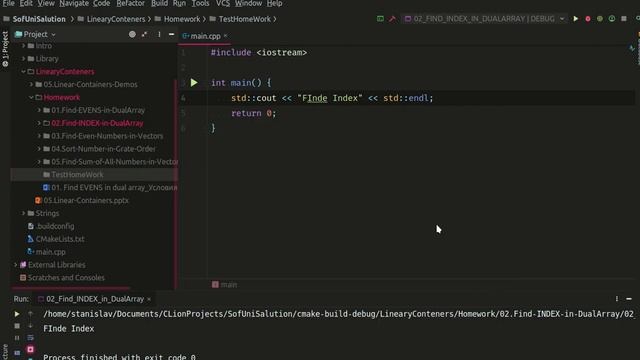Collapse the LinearyConteners folder

(x=23, y=72)
